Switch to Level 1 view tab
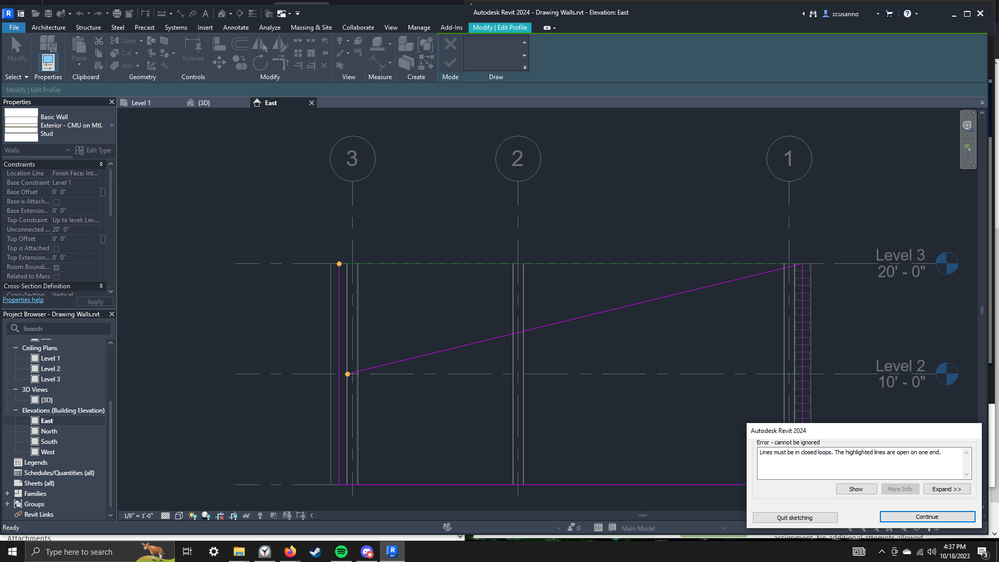This screenshot has width=999, height=562. click(141, 103)
